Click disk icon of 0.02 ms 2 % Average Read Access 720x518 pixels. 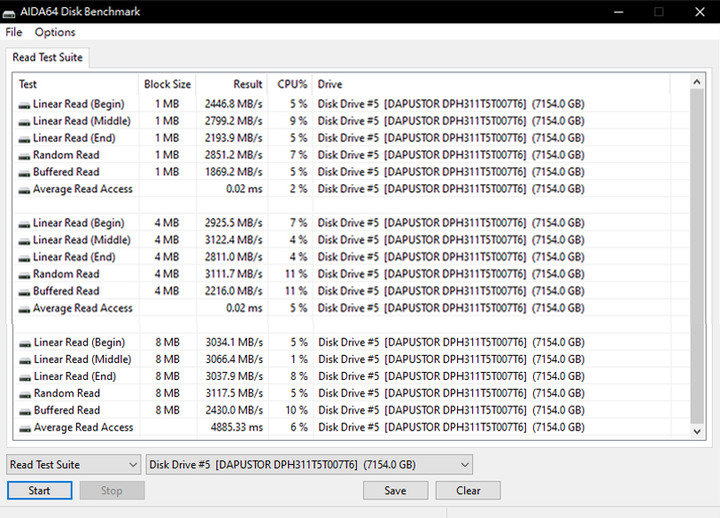[24, 191]
